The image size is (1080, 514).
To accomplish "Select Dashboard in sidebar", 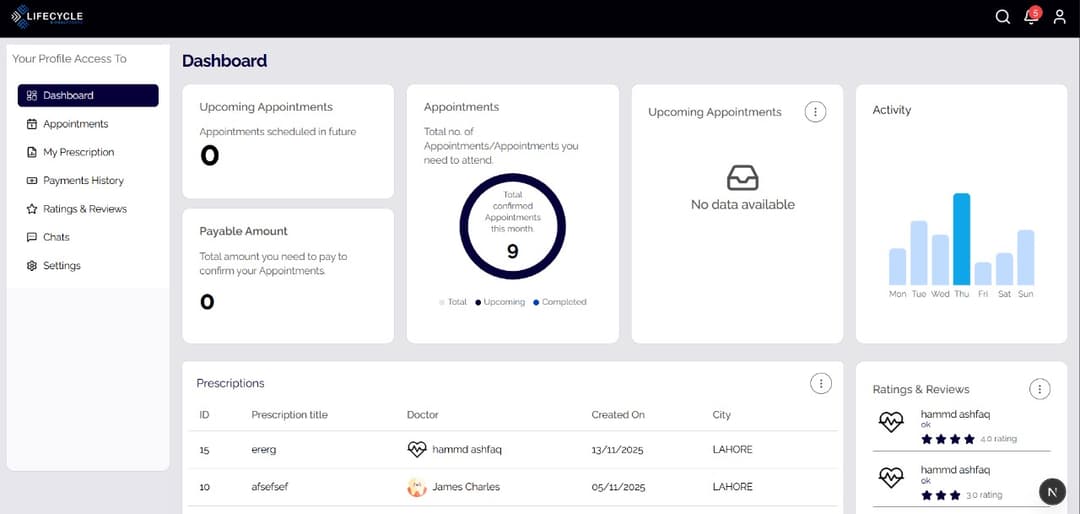I will [x=88, y=96].
